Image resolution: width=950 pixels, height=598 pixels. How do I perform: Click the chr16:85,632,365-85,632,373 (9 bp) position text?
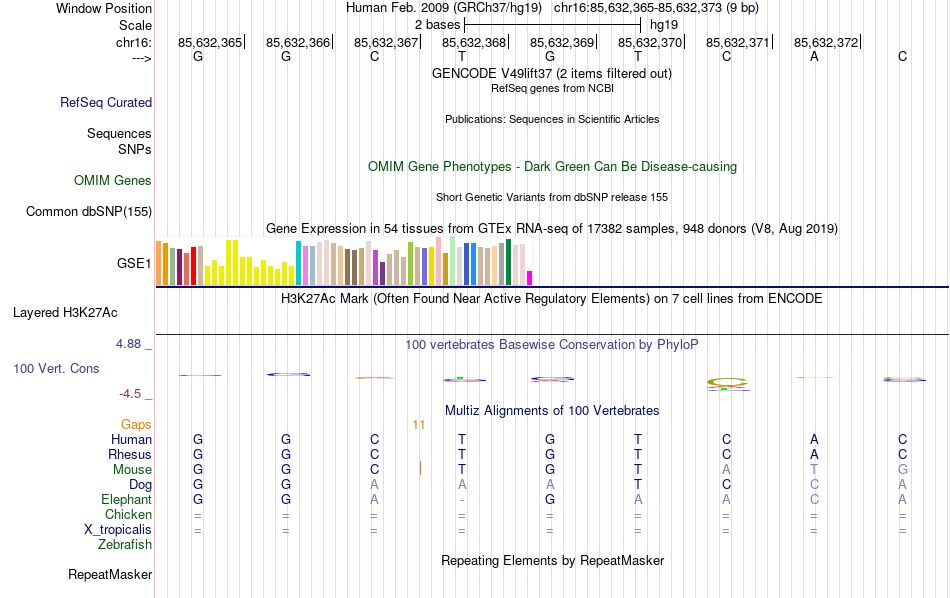656,8
